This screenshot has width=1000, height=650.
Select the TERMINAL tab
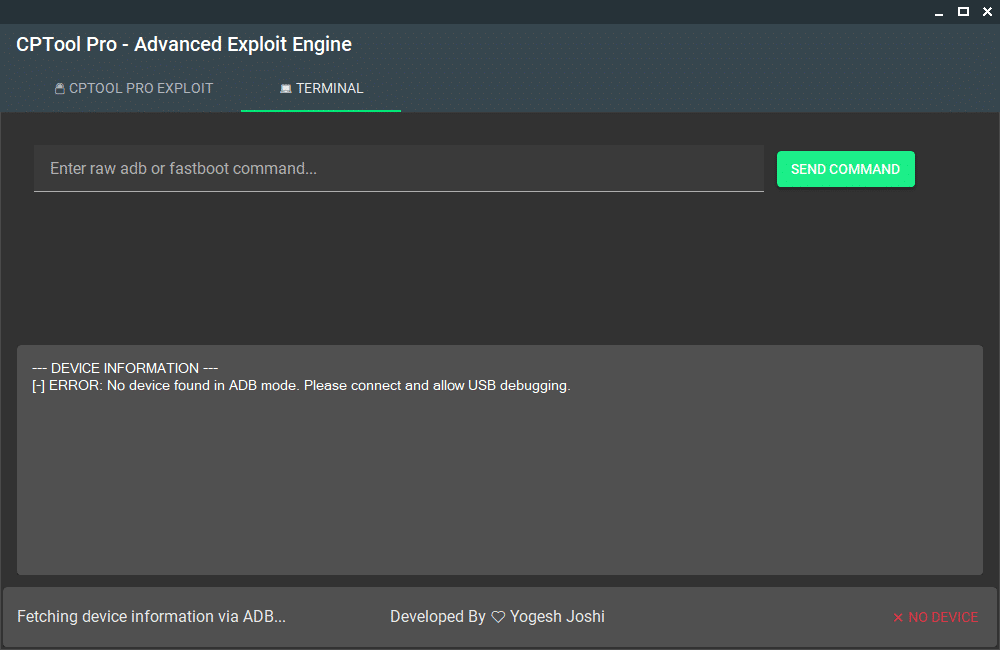tap(320, 88)
